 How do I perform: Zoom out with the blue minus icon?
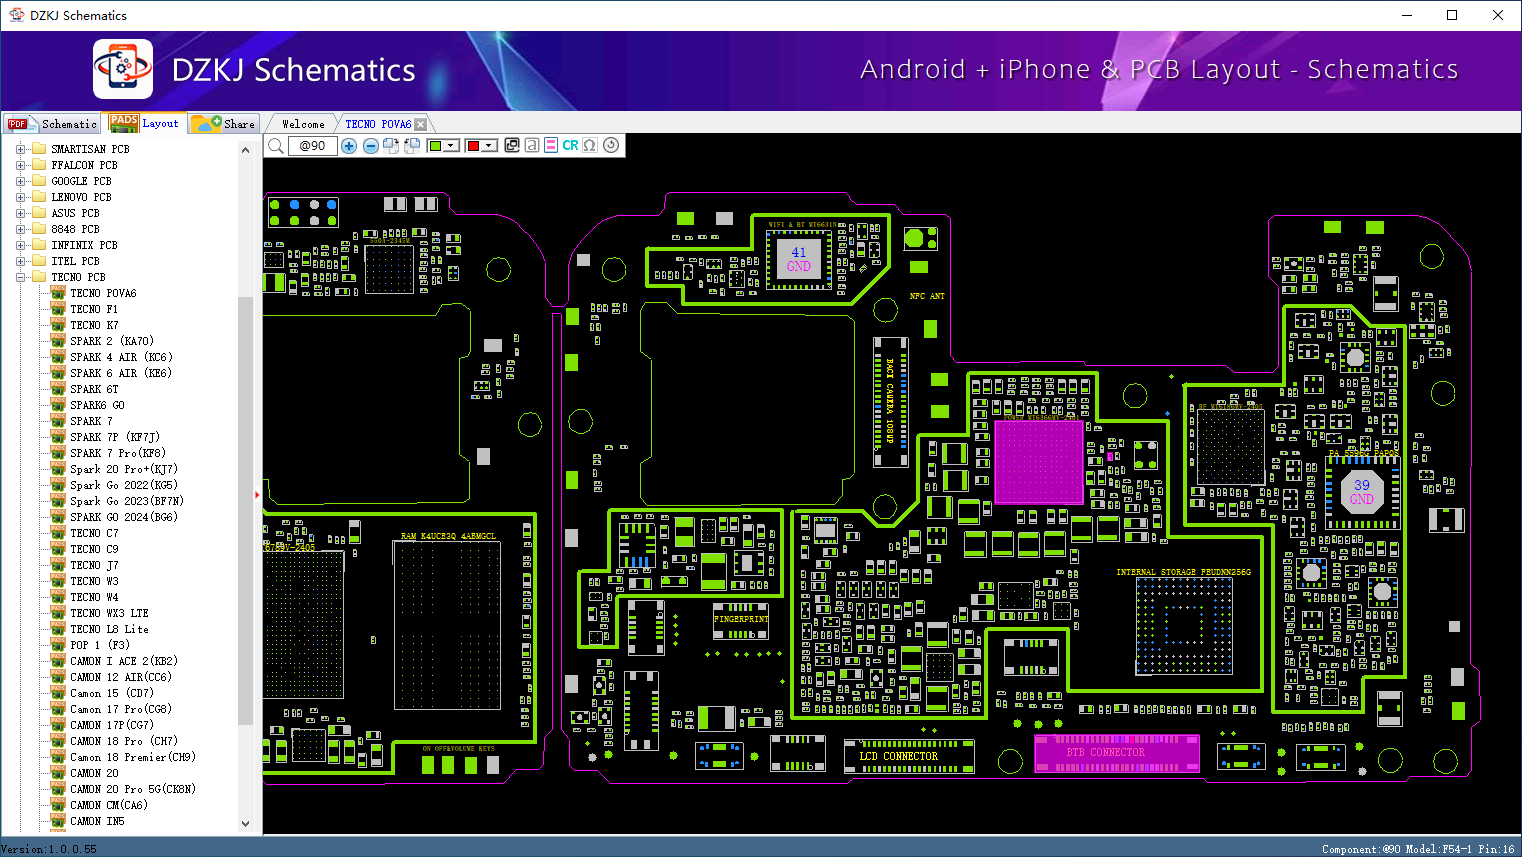pos(370,146)
